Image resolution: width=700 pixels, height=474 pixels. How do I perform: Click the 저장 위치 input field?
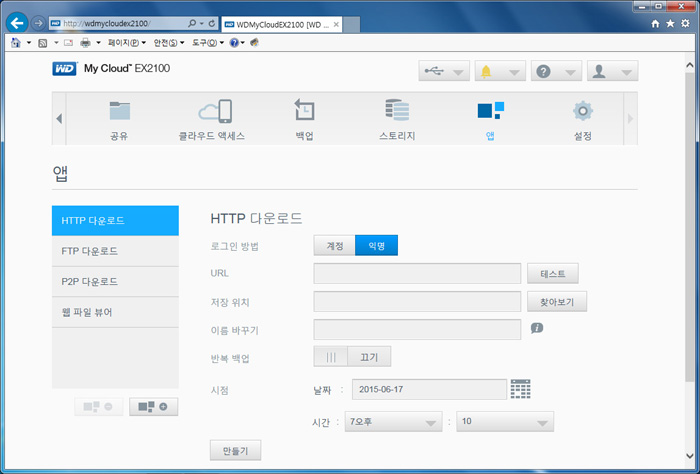tap(417, 302)
